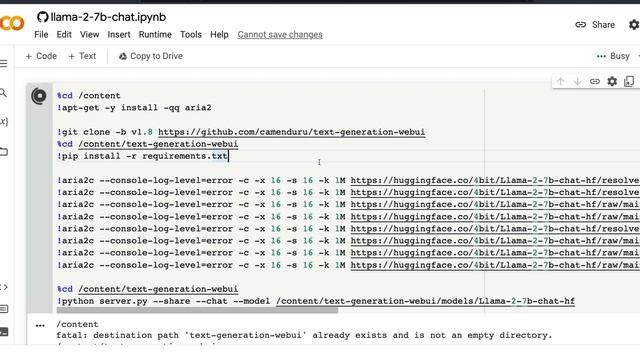Open the code snippets sidebar icon
640x360 pixels.
pyautogui.click(x=4, y=287)
